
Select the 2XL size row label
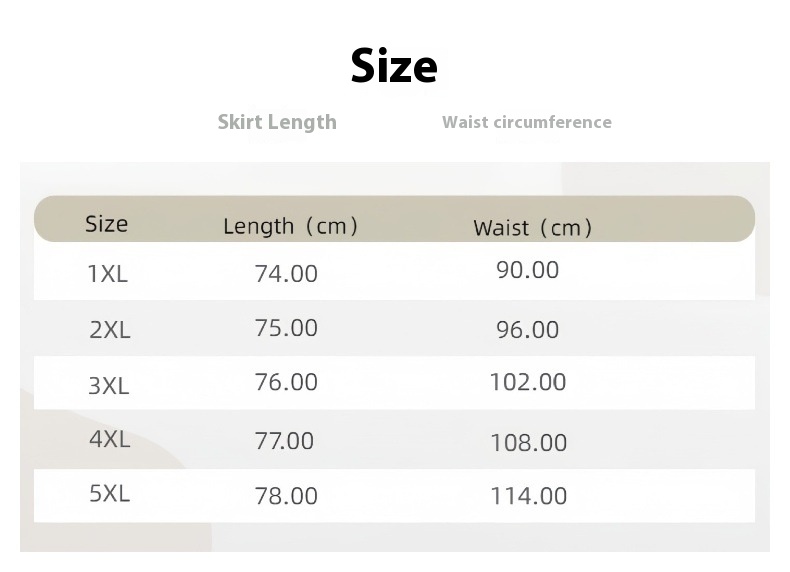pyautogui.click(x=110, y=329)
